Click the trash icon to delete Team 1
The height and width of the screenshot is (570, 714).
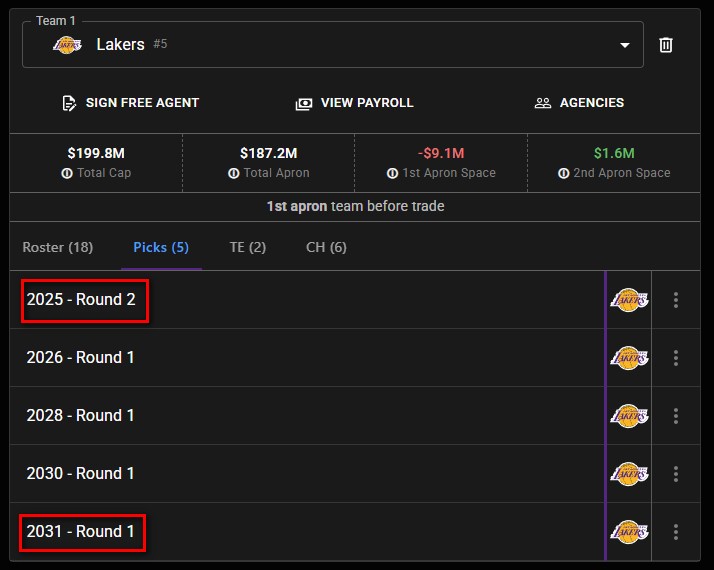(666, 45)
